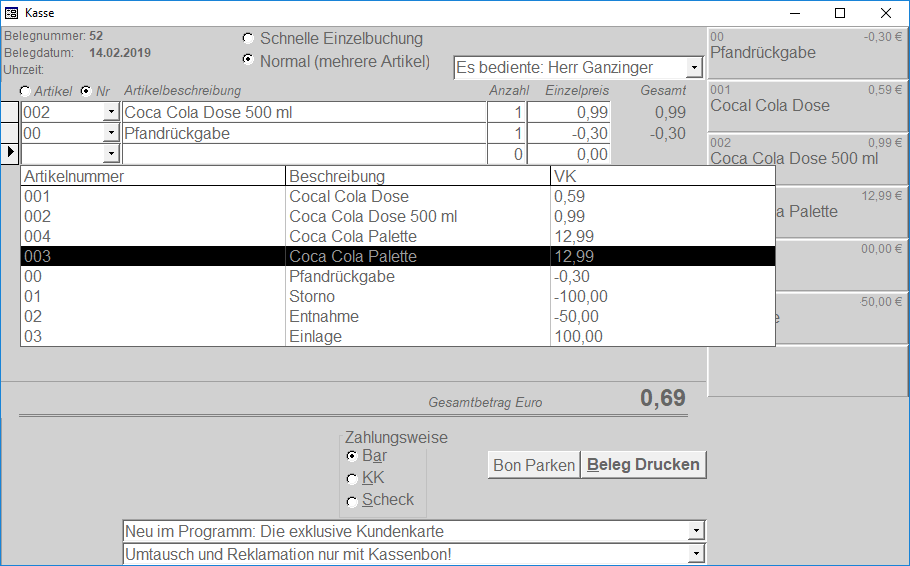Click empty description field in new row
910x566 pixels.
[x=304, y=154]
